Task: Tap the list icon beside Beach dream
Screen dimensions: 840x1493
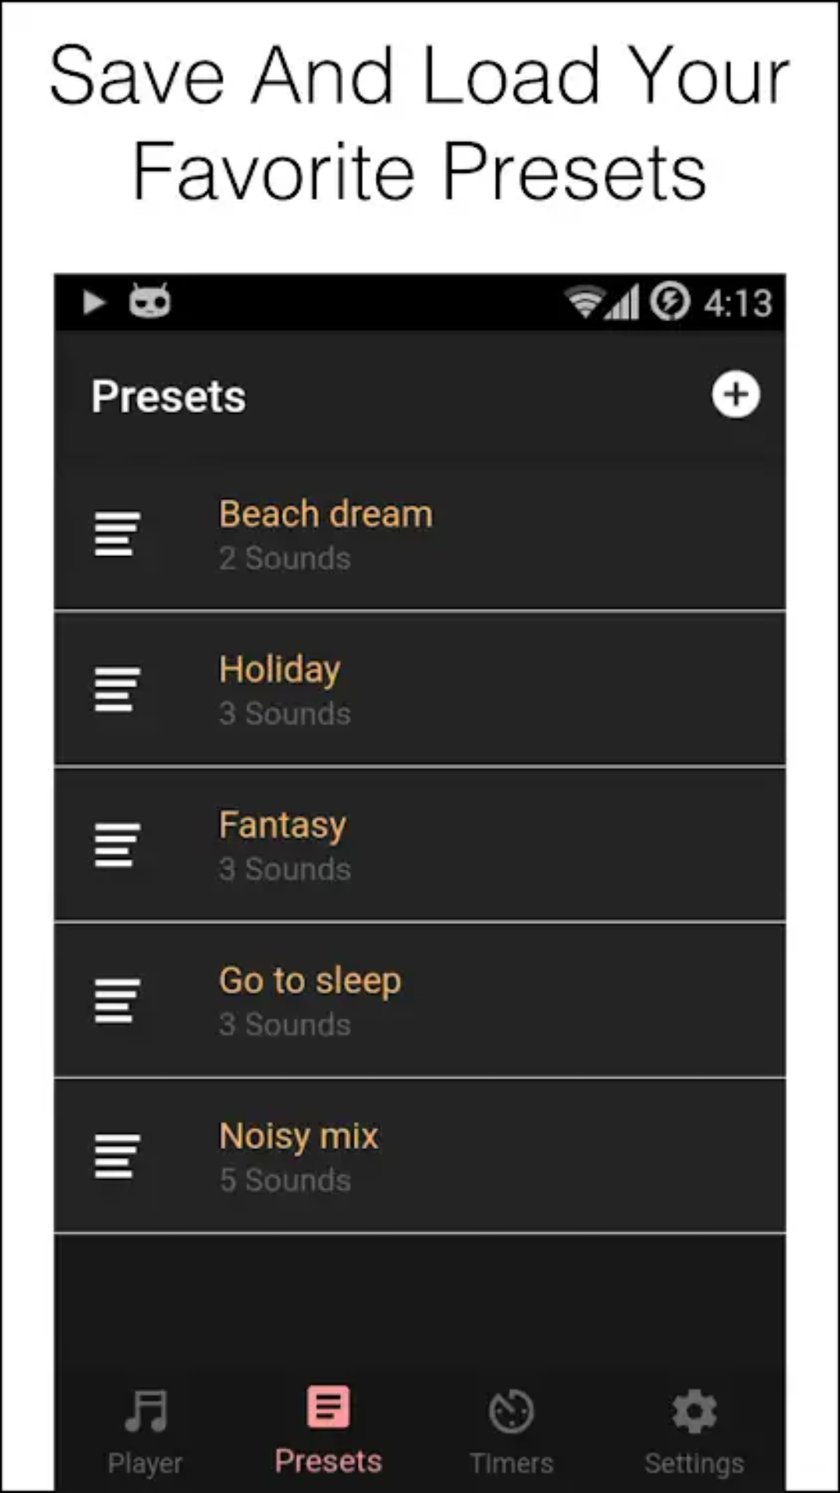Action: tap(117, 534)
